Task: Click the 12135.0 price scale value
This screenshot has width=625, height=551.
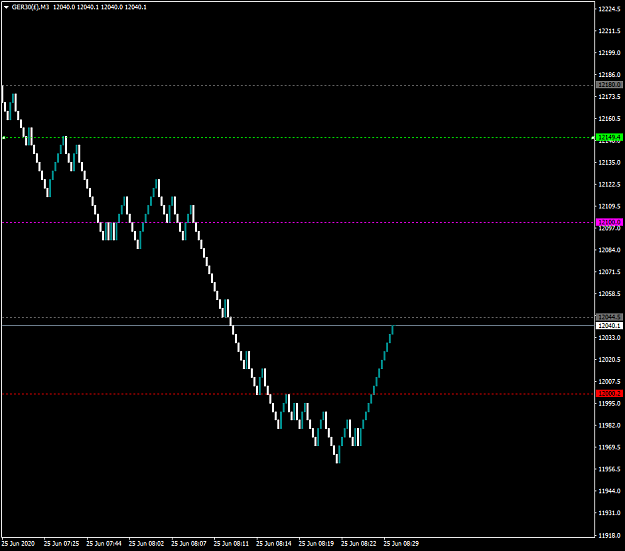Action: (x=609, y=162)
